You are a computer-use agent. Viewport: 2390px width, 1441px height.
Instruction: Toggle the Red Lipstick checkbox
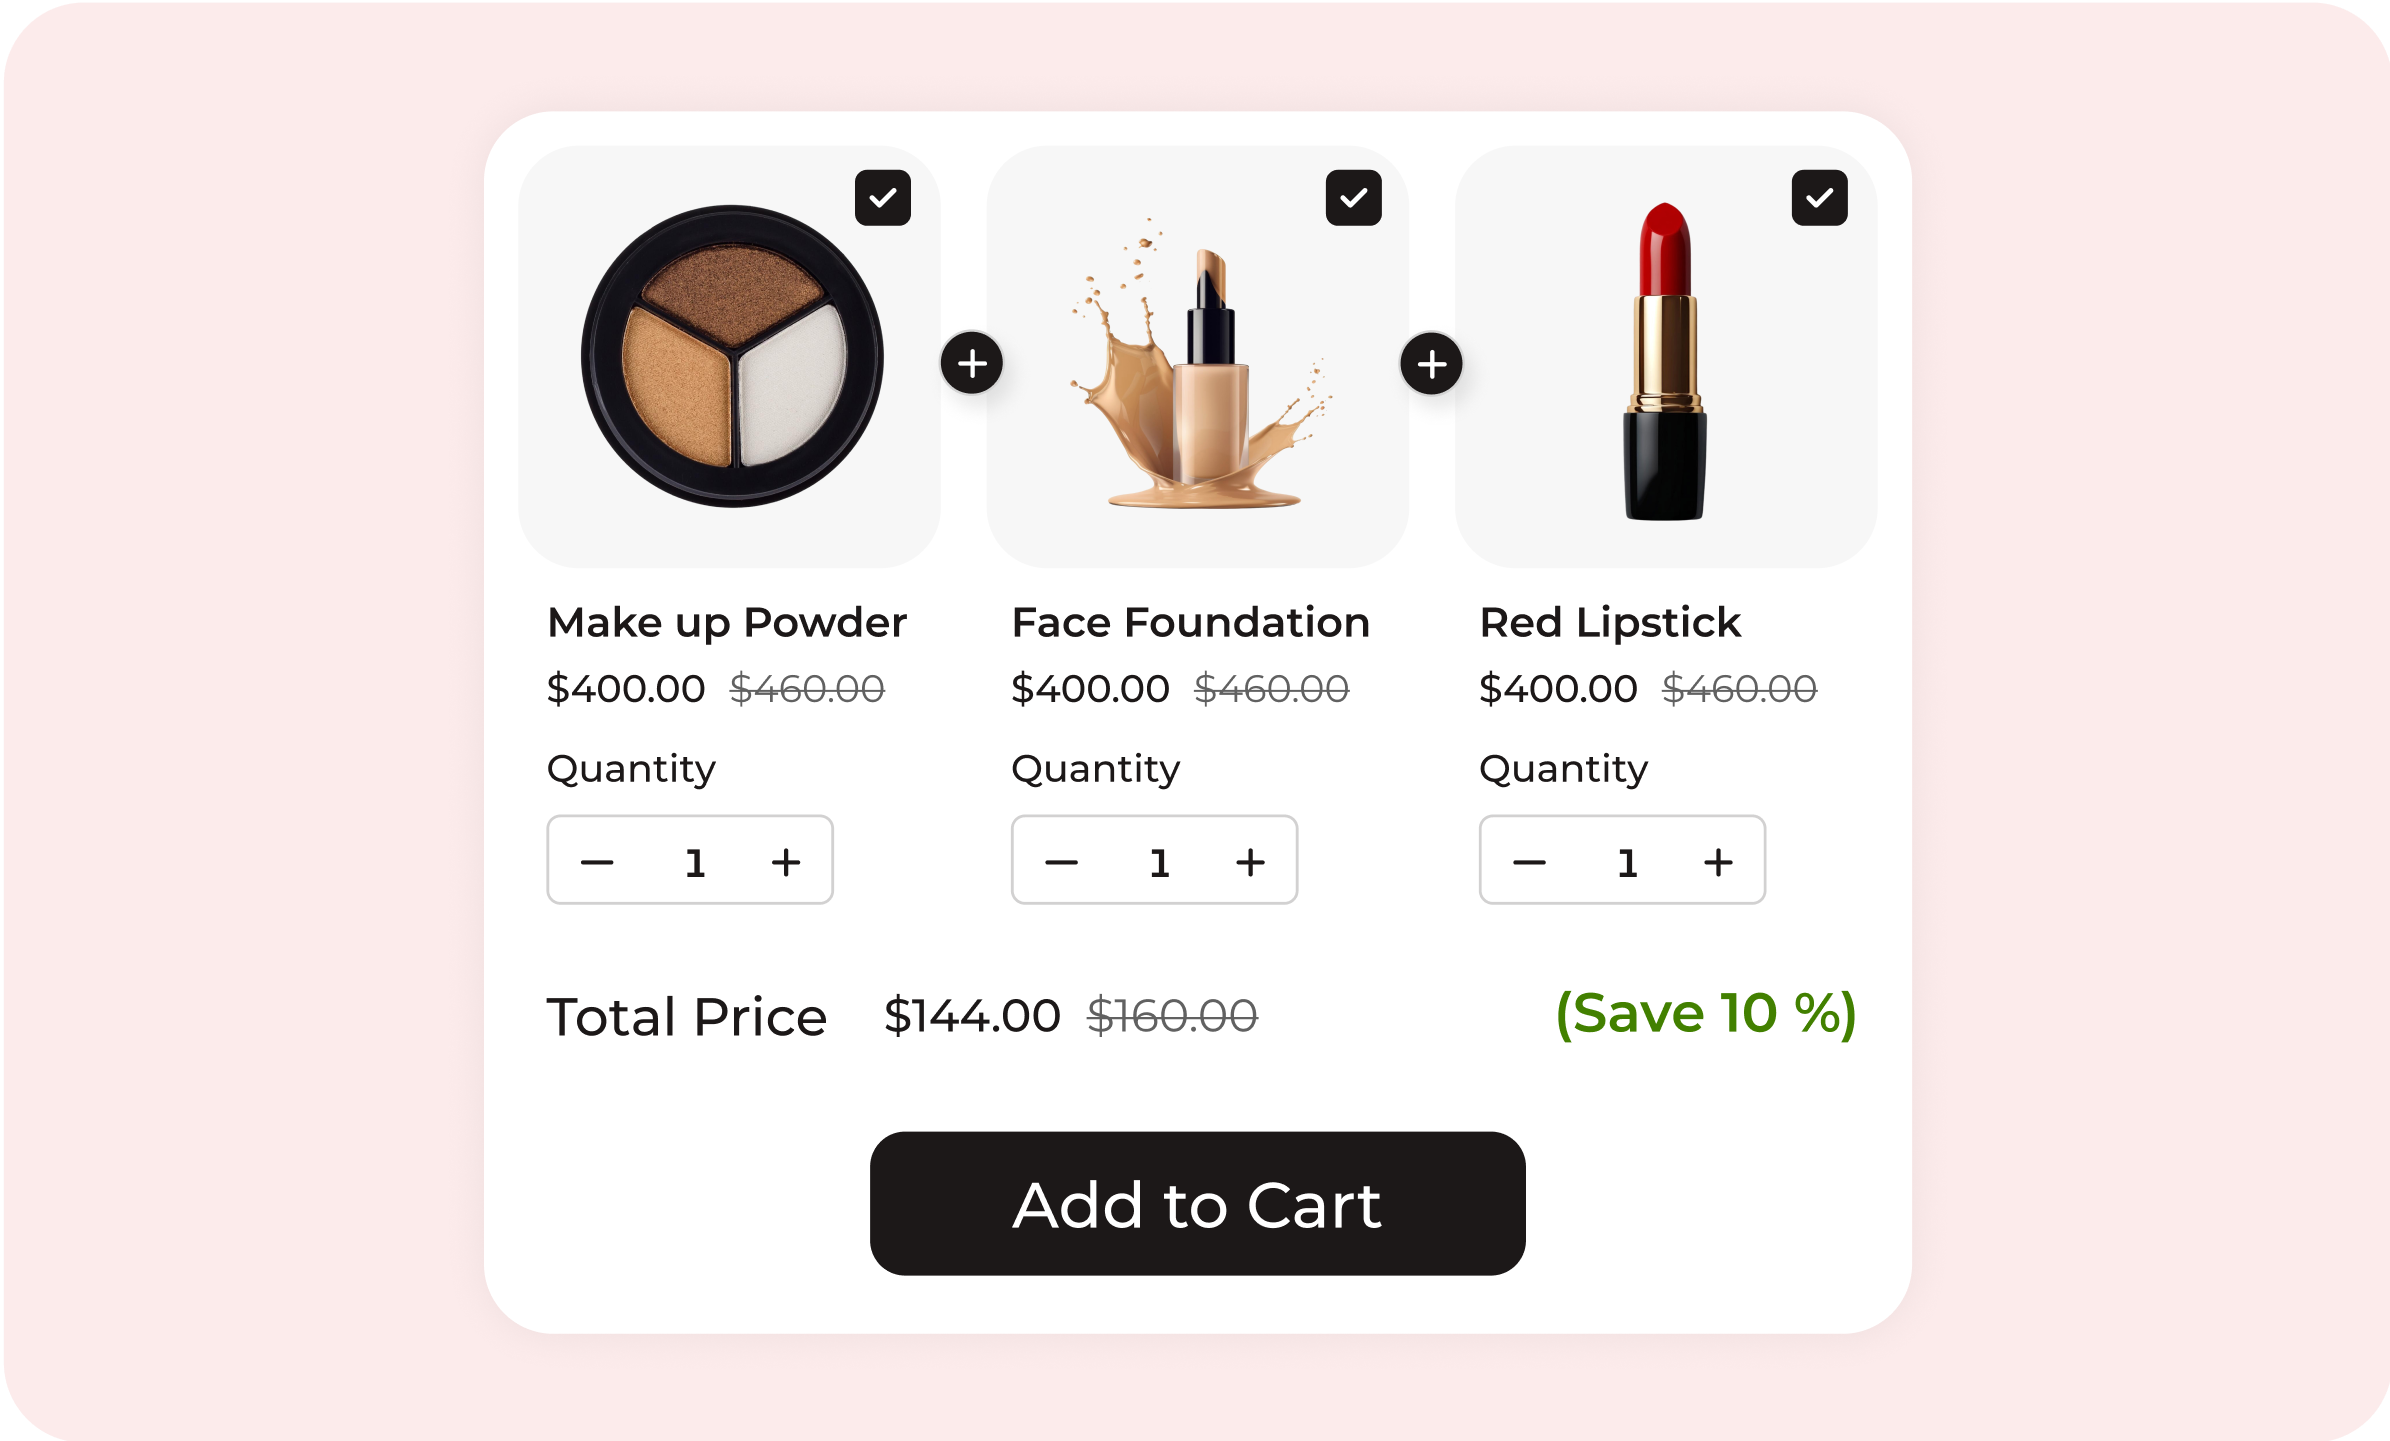[1819, 198]
